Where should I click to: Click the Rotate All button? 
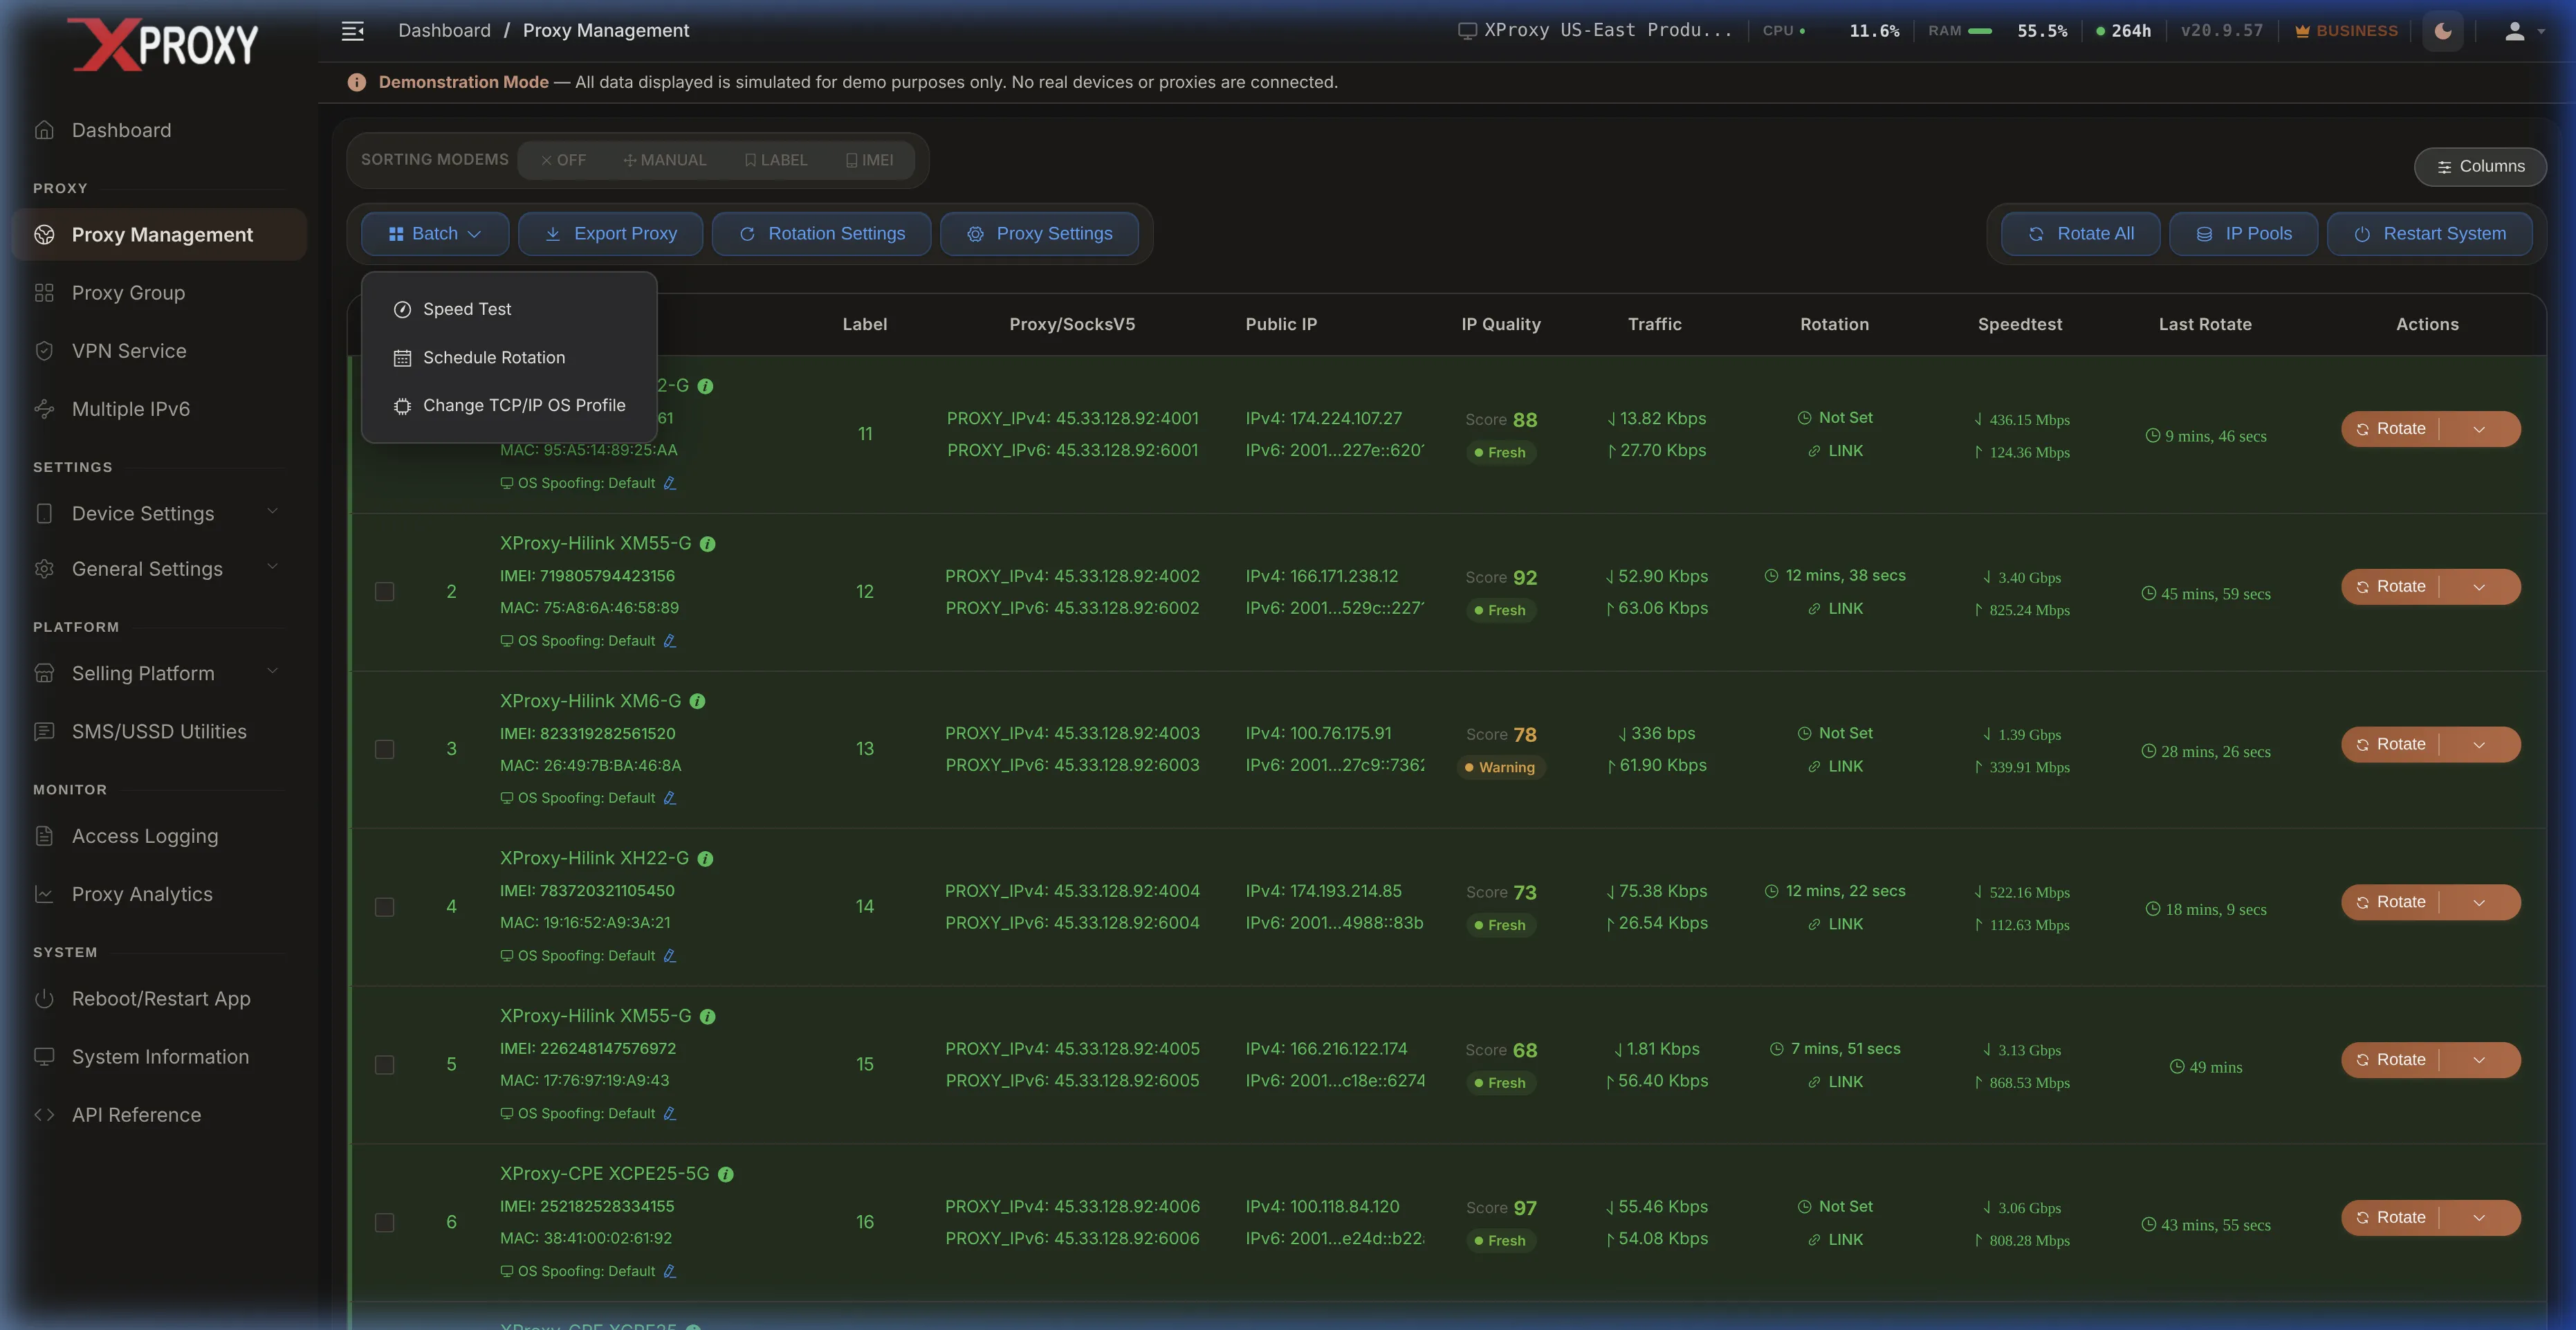pyautogui.click(x=2080, y=234)
